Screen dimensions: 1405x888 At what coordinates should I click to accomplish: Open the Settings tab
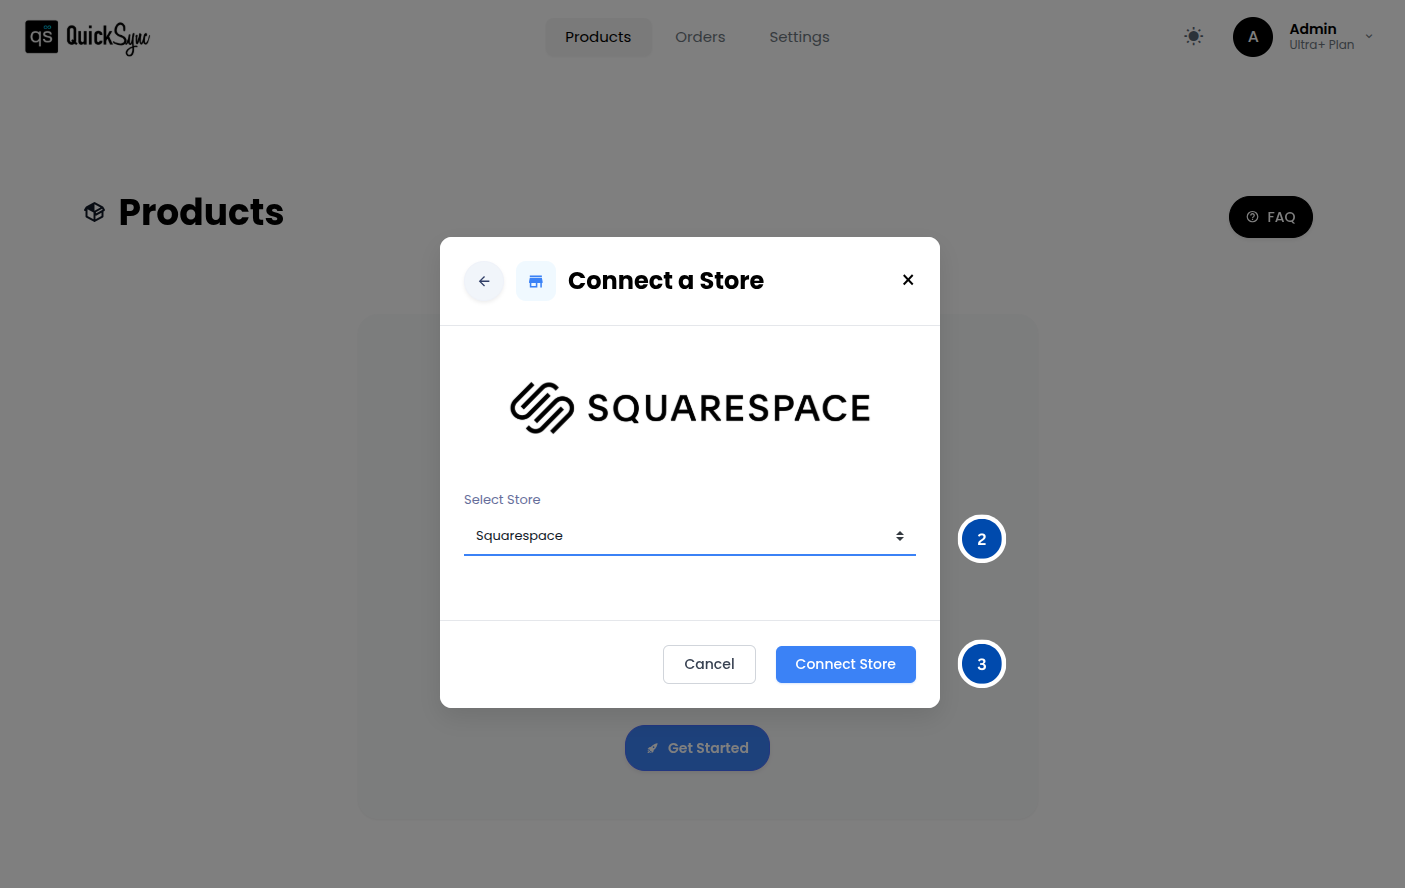click(x=799, y=37)
